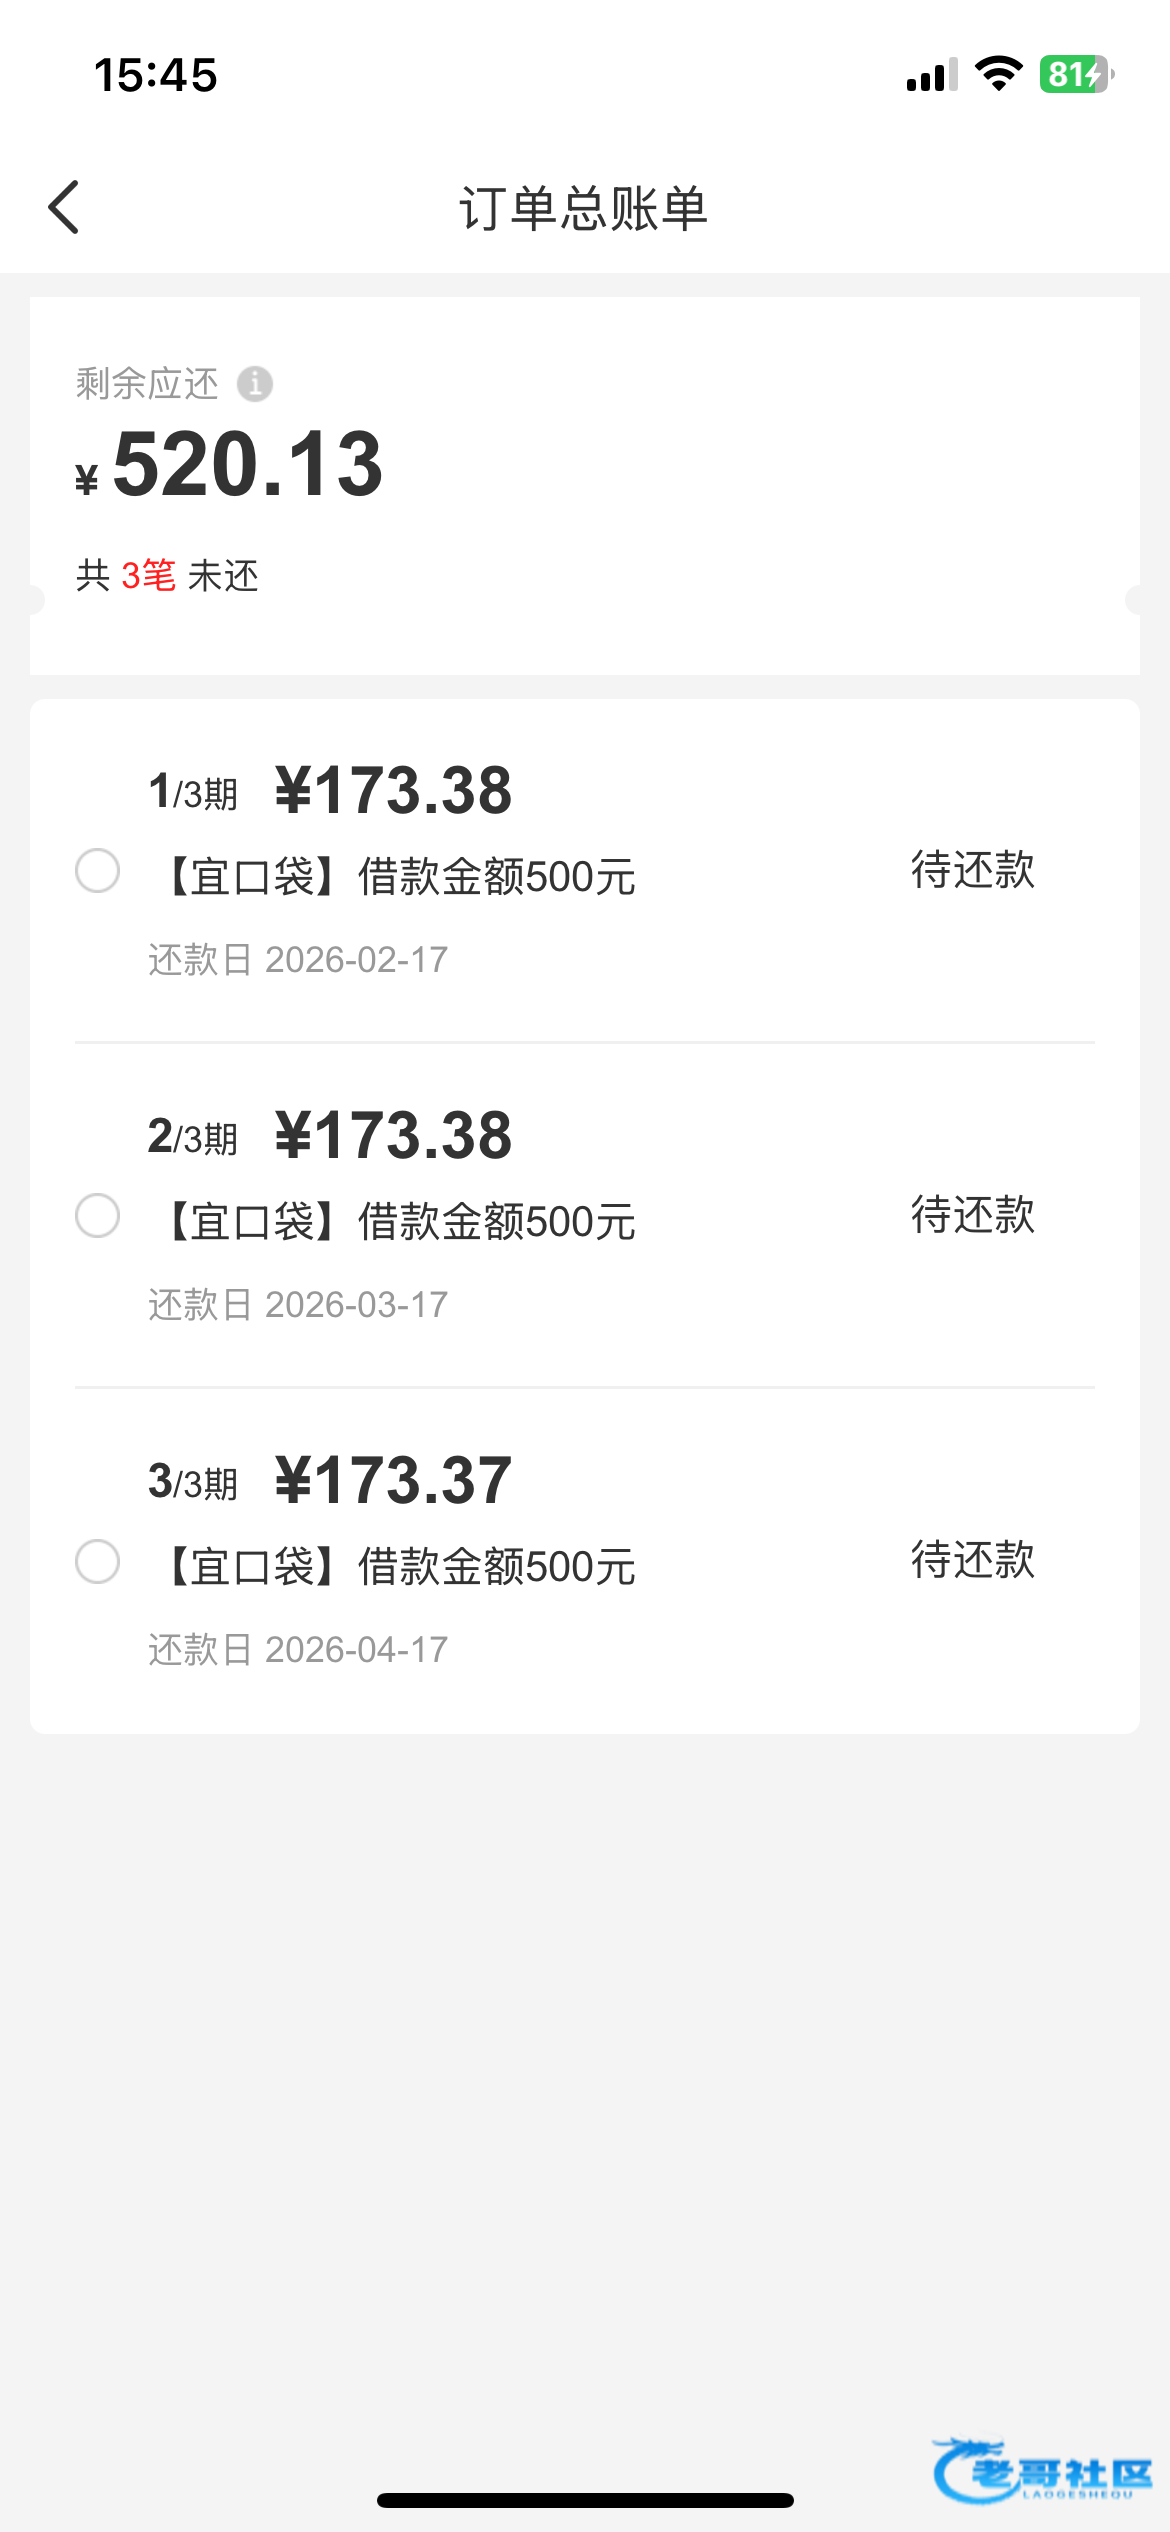Tap 待还款 status for the 2026-03-17 installment
Screen dimensions: 1170x2532
tap(972, 1215)
